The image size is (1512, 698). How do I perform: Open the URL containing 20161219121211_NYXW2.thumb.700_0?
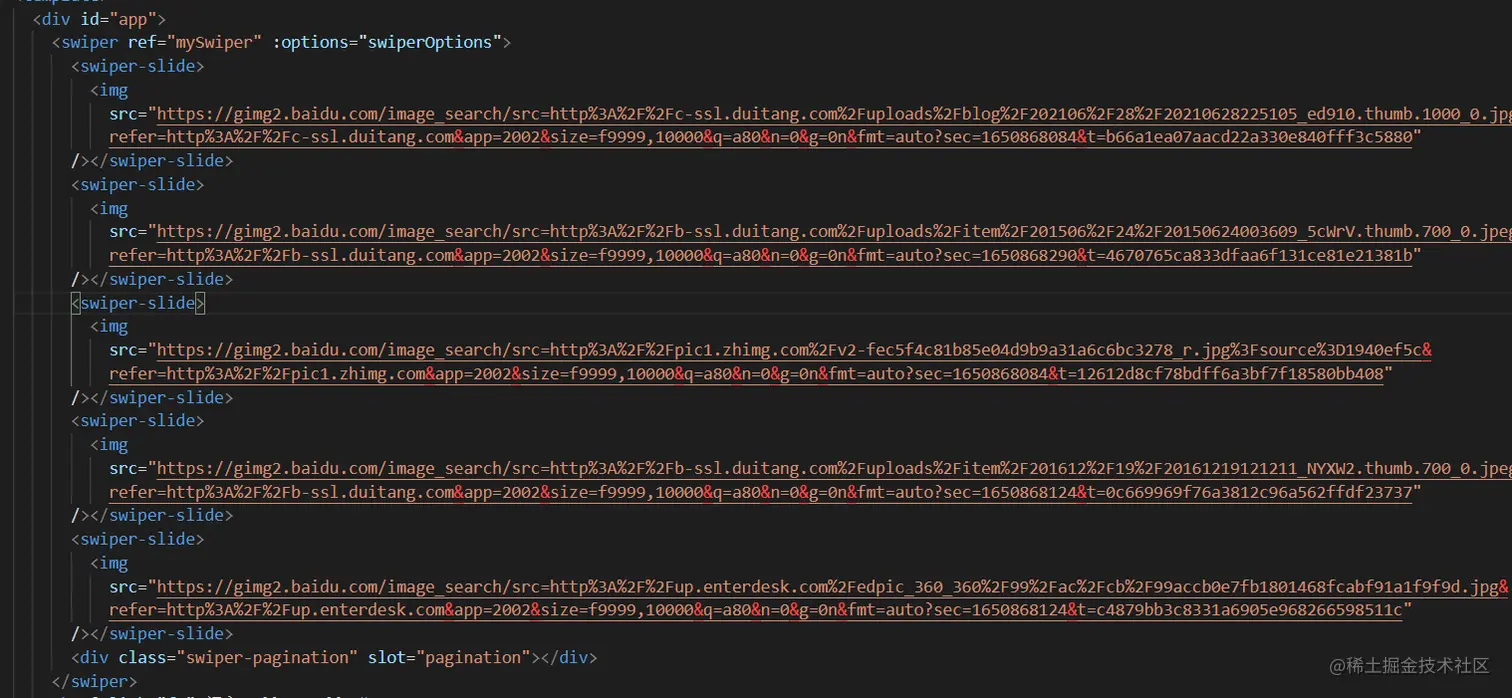coord(834,468)
